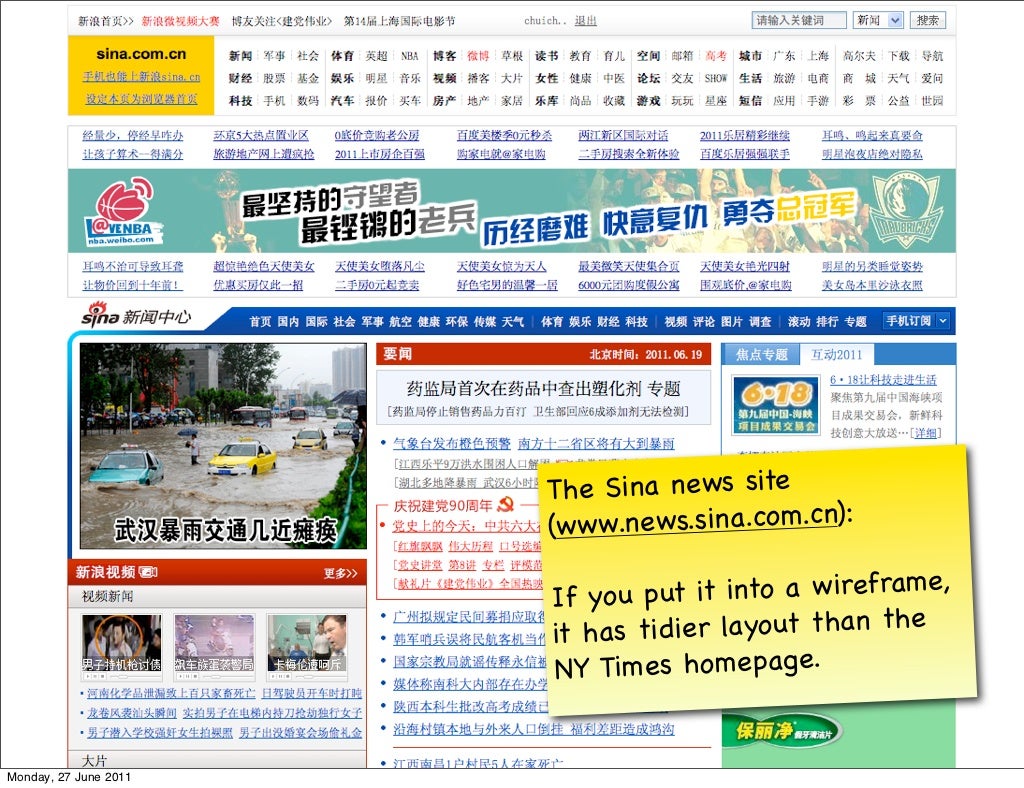Click the 财经 link in top directory
The width and height of the screenshot is (1024, 788).
(x=240, y=78)
